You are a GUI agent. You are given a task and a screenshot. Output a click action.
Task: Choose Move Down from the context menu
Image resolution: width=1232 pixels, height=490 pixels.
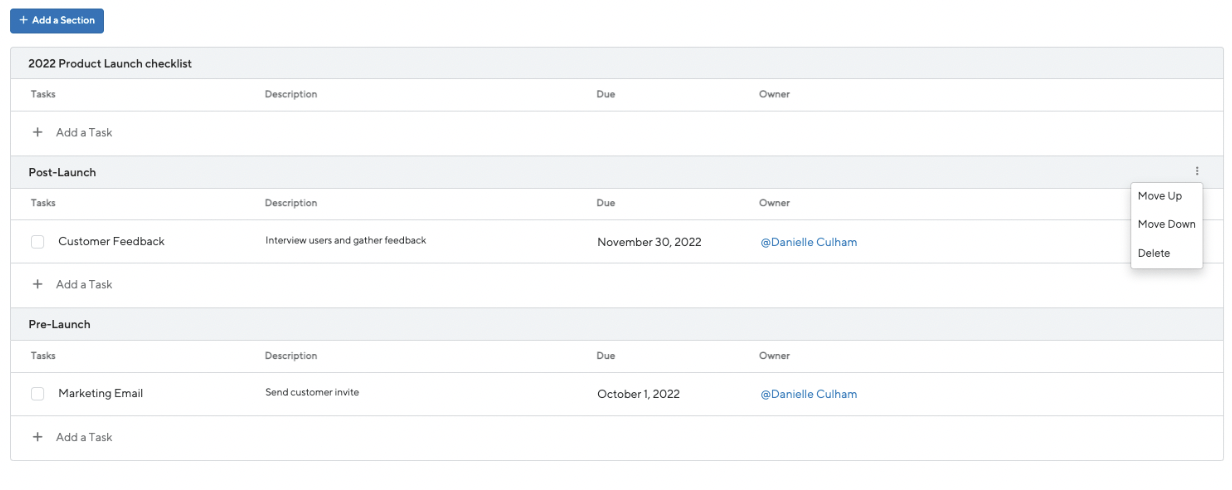1166,224
